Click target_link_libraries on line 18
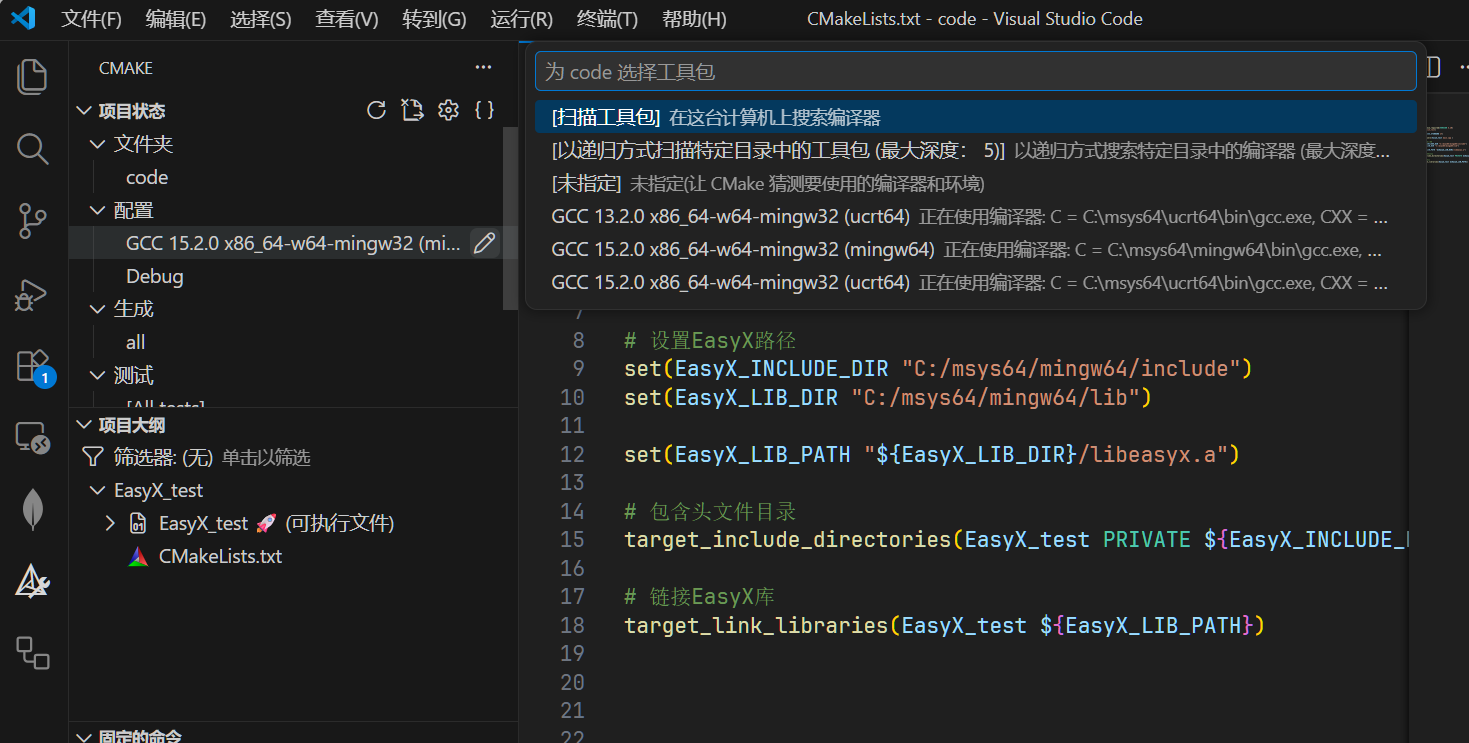The height and width of the screenshot is (743, 1469). (756, 626)
